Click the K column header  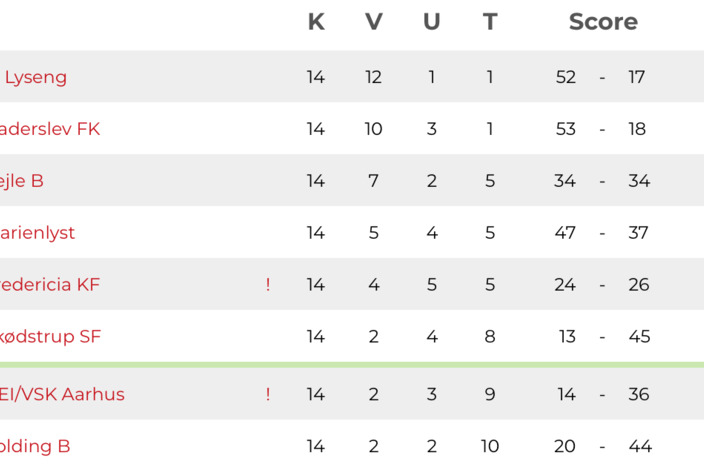[316, 22]
